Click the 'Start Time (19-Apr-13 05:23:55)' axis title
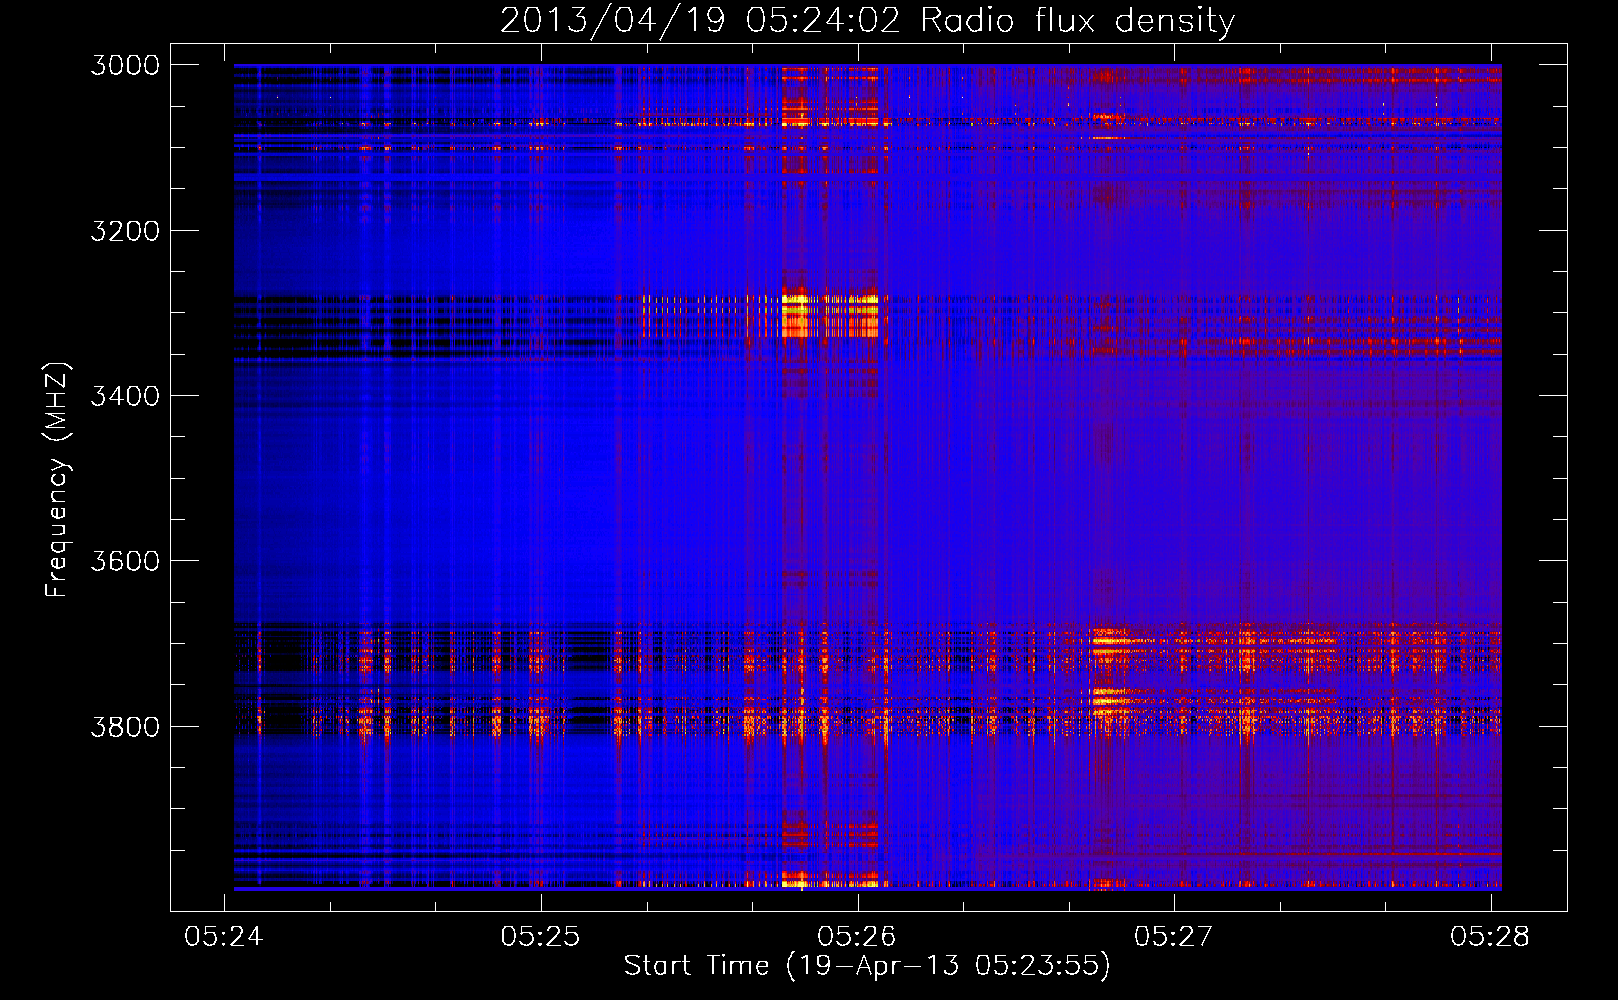This screenshot has width=1618, height=1000. (x=867, y=966)
